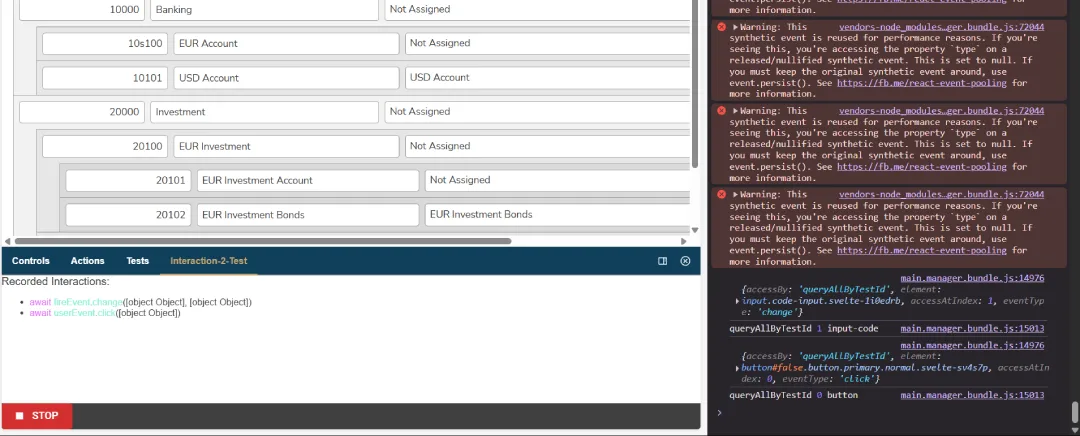This screenshot has height=436, width=1080.
Task: Click the down arrow of accounts vertical scrollbar
Action: tap(695, 230)
